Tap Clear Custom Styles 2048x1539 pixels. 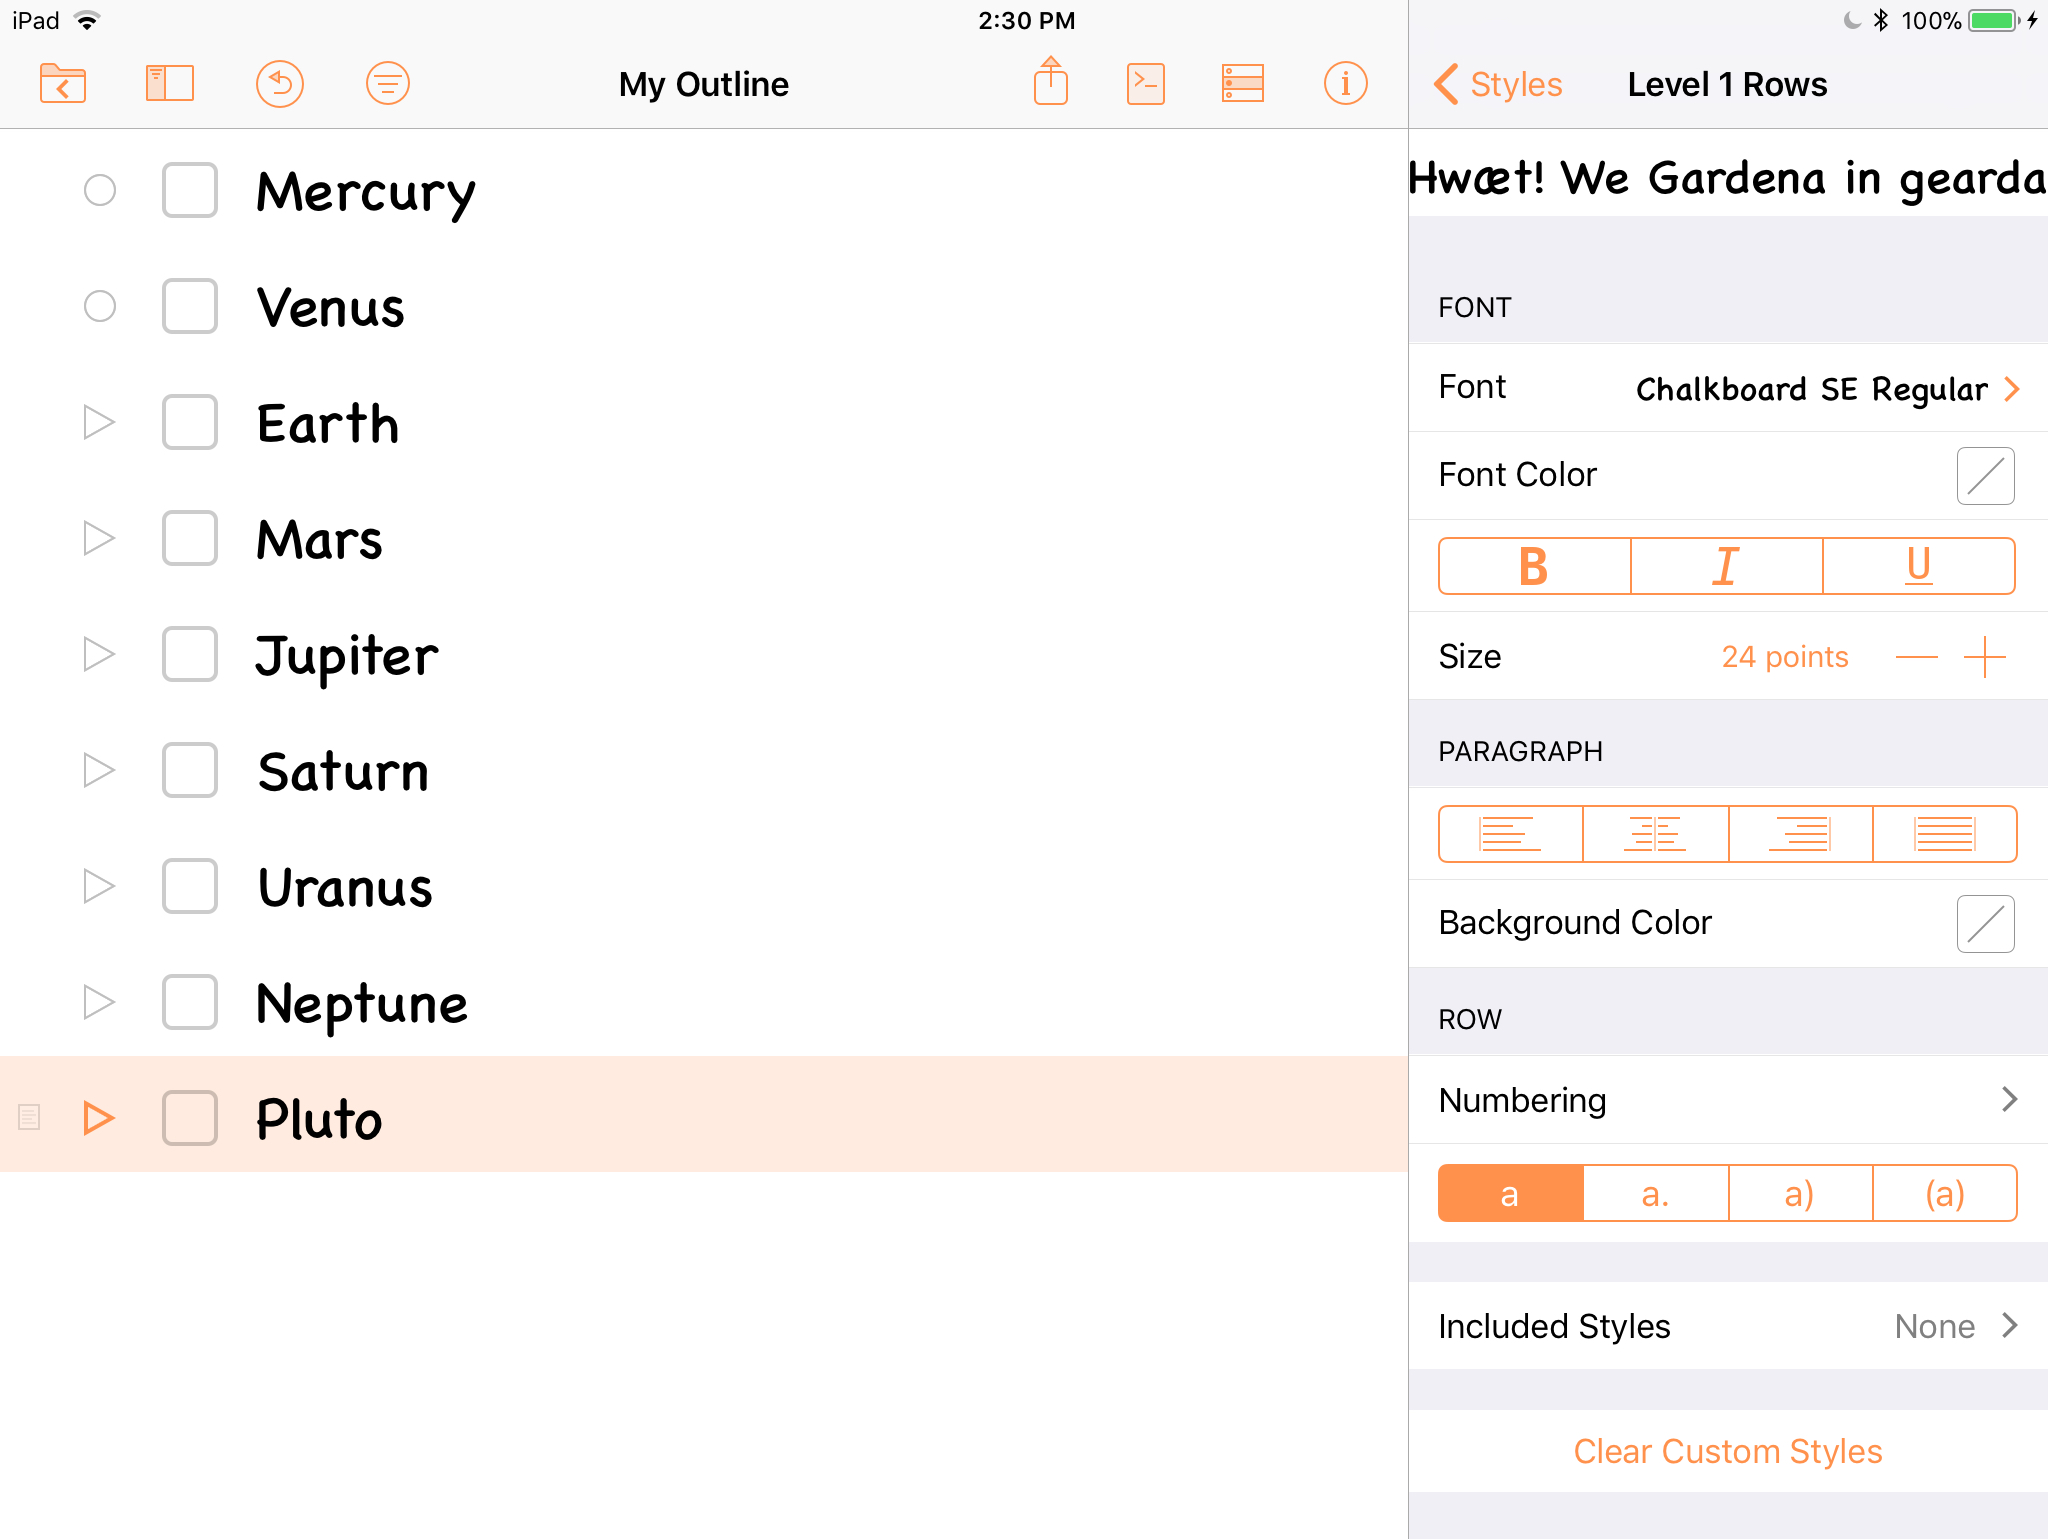coord(1727,1451)
